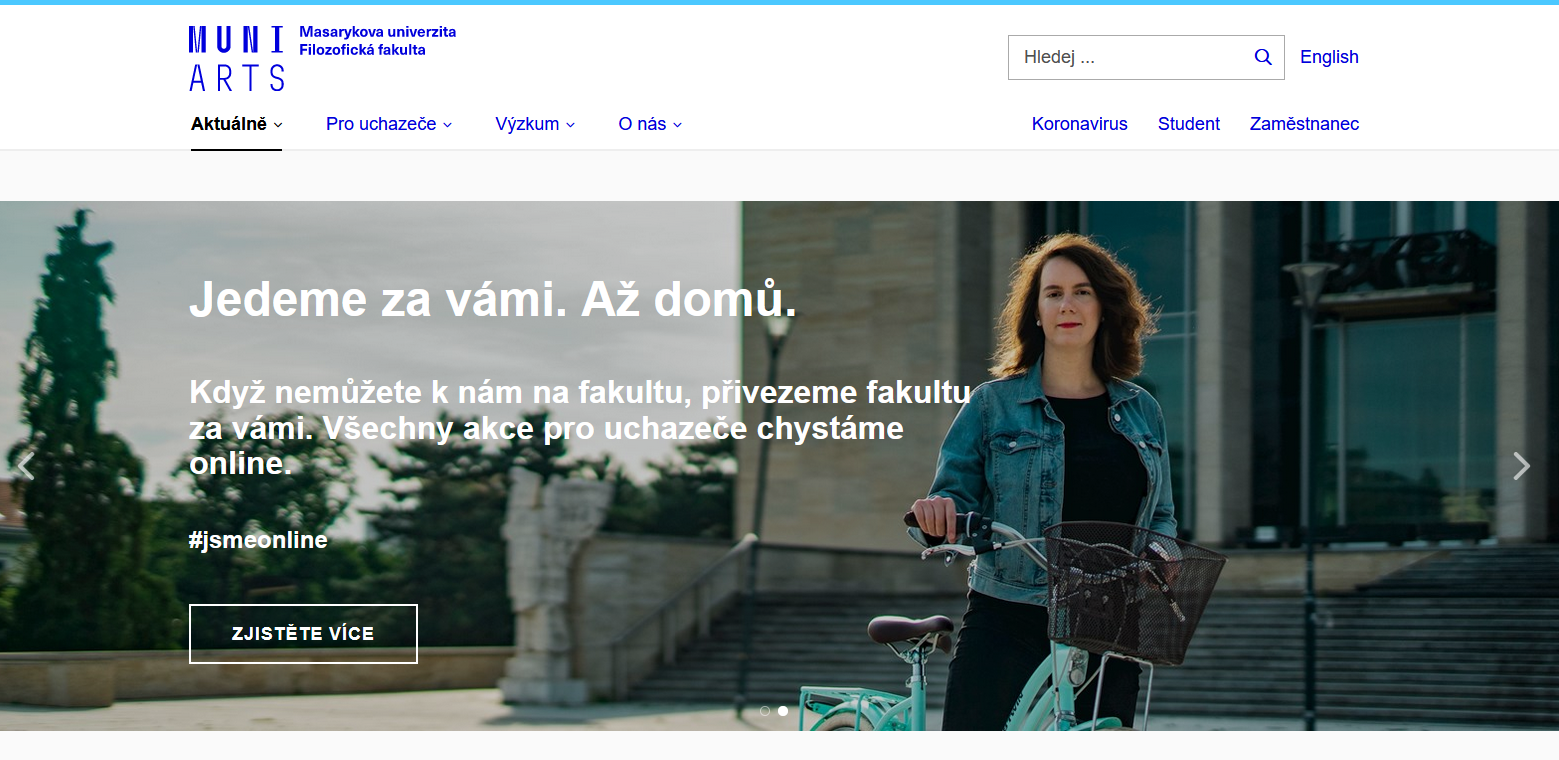The height and width of the screenshot is (760, 1559).
Task: Click the #jsmeonline hashtag
Action: coord(258,539)
